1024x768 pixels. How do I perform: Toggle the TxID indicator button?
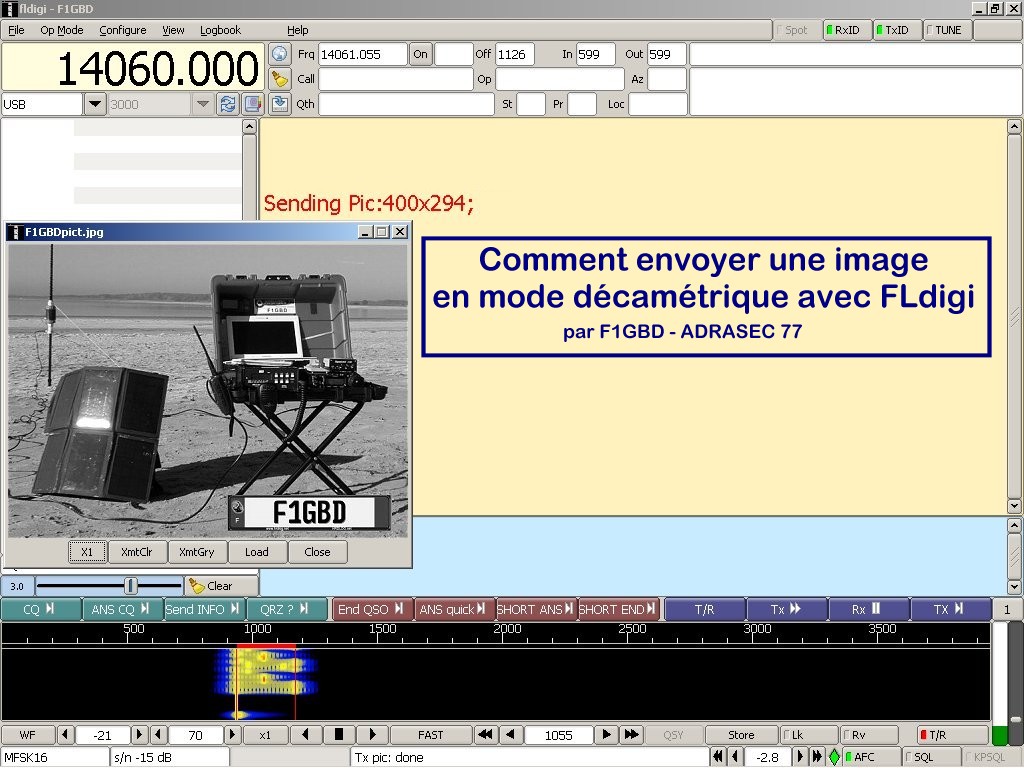897,30
